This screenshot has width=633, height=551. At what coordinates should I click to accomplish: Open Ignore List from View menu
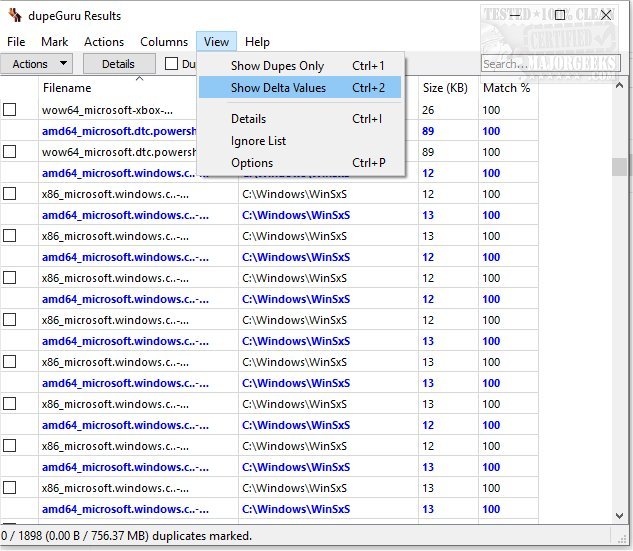[258, 141]
